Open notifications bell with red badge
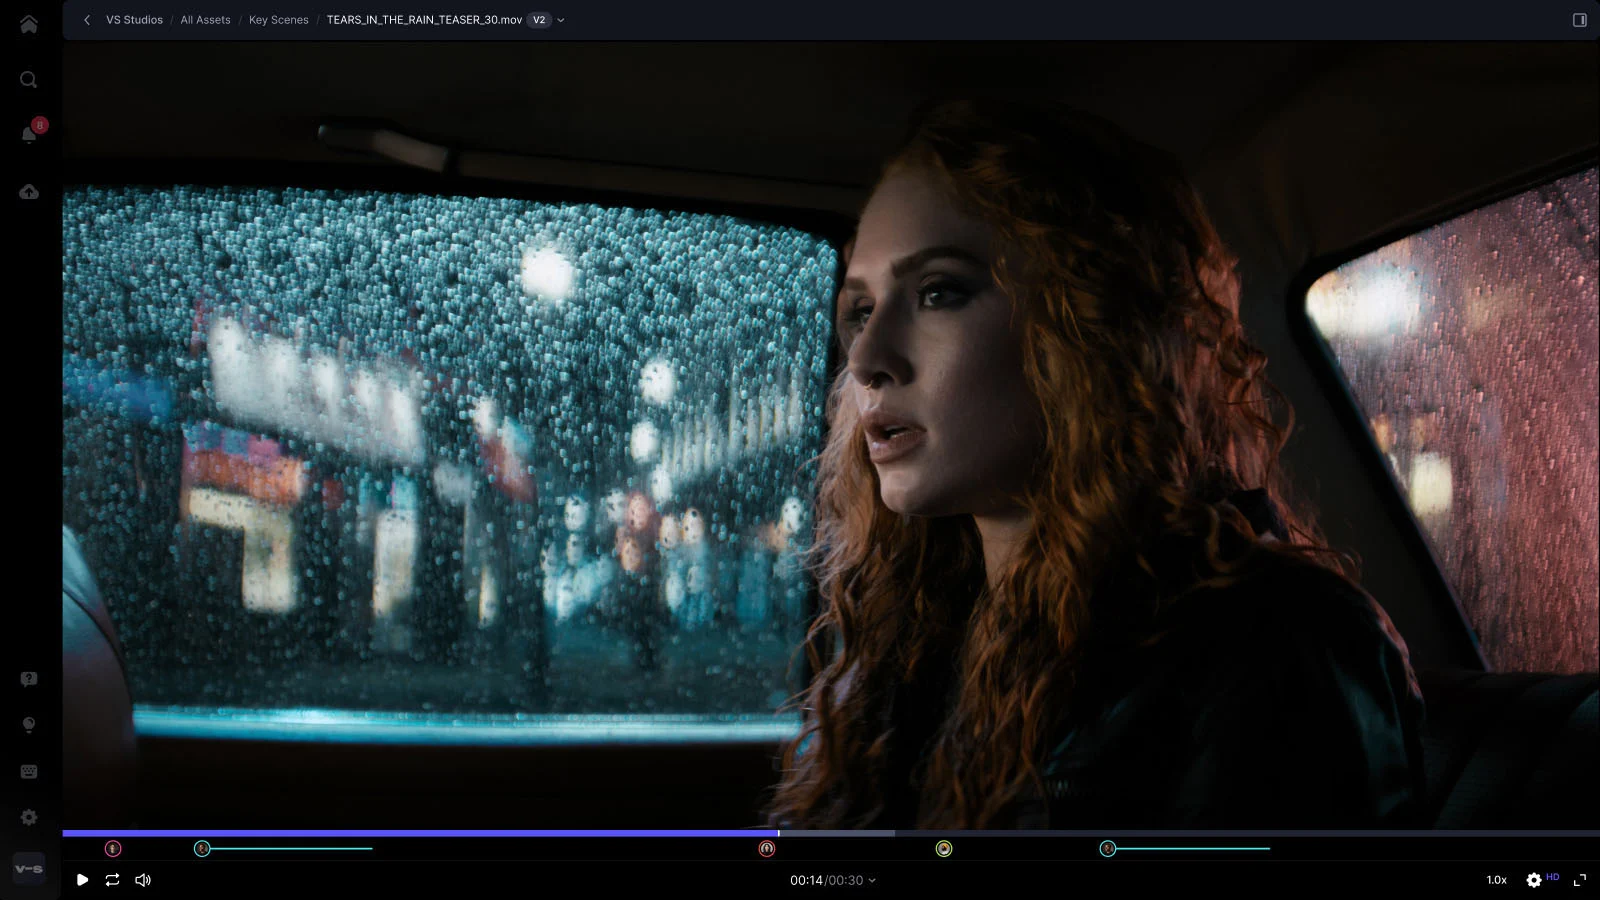The height and width of the screenshot is (900, 1600). [x=29, y=134]
